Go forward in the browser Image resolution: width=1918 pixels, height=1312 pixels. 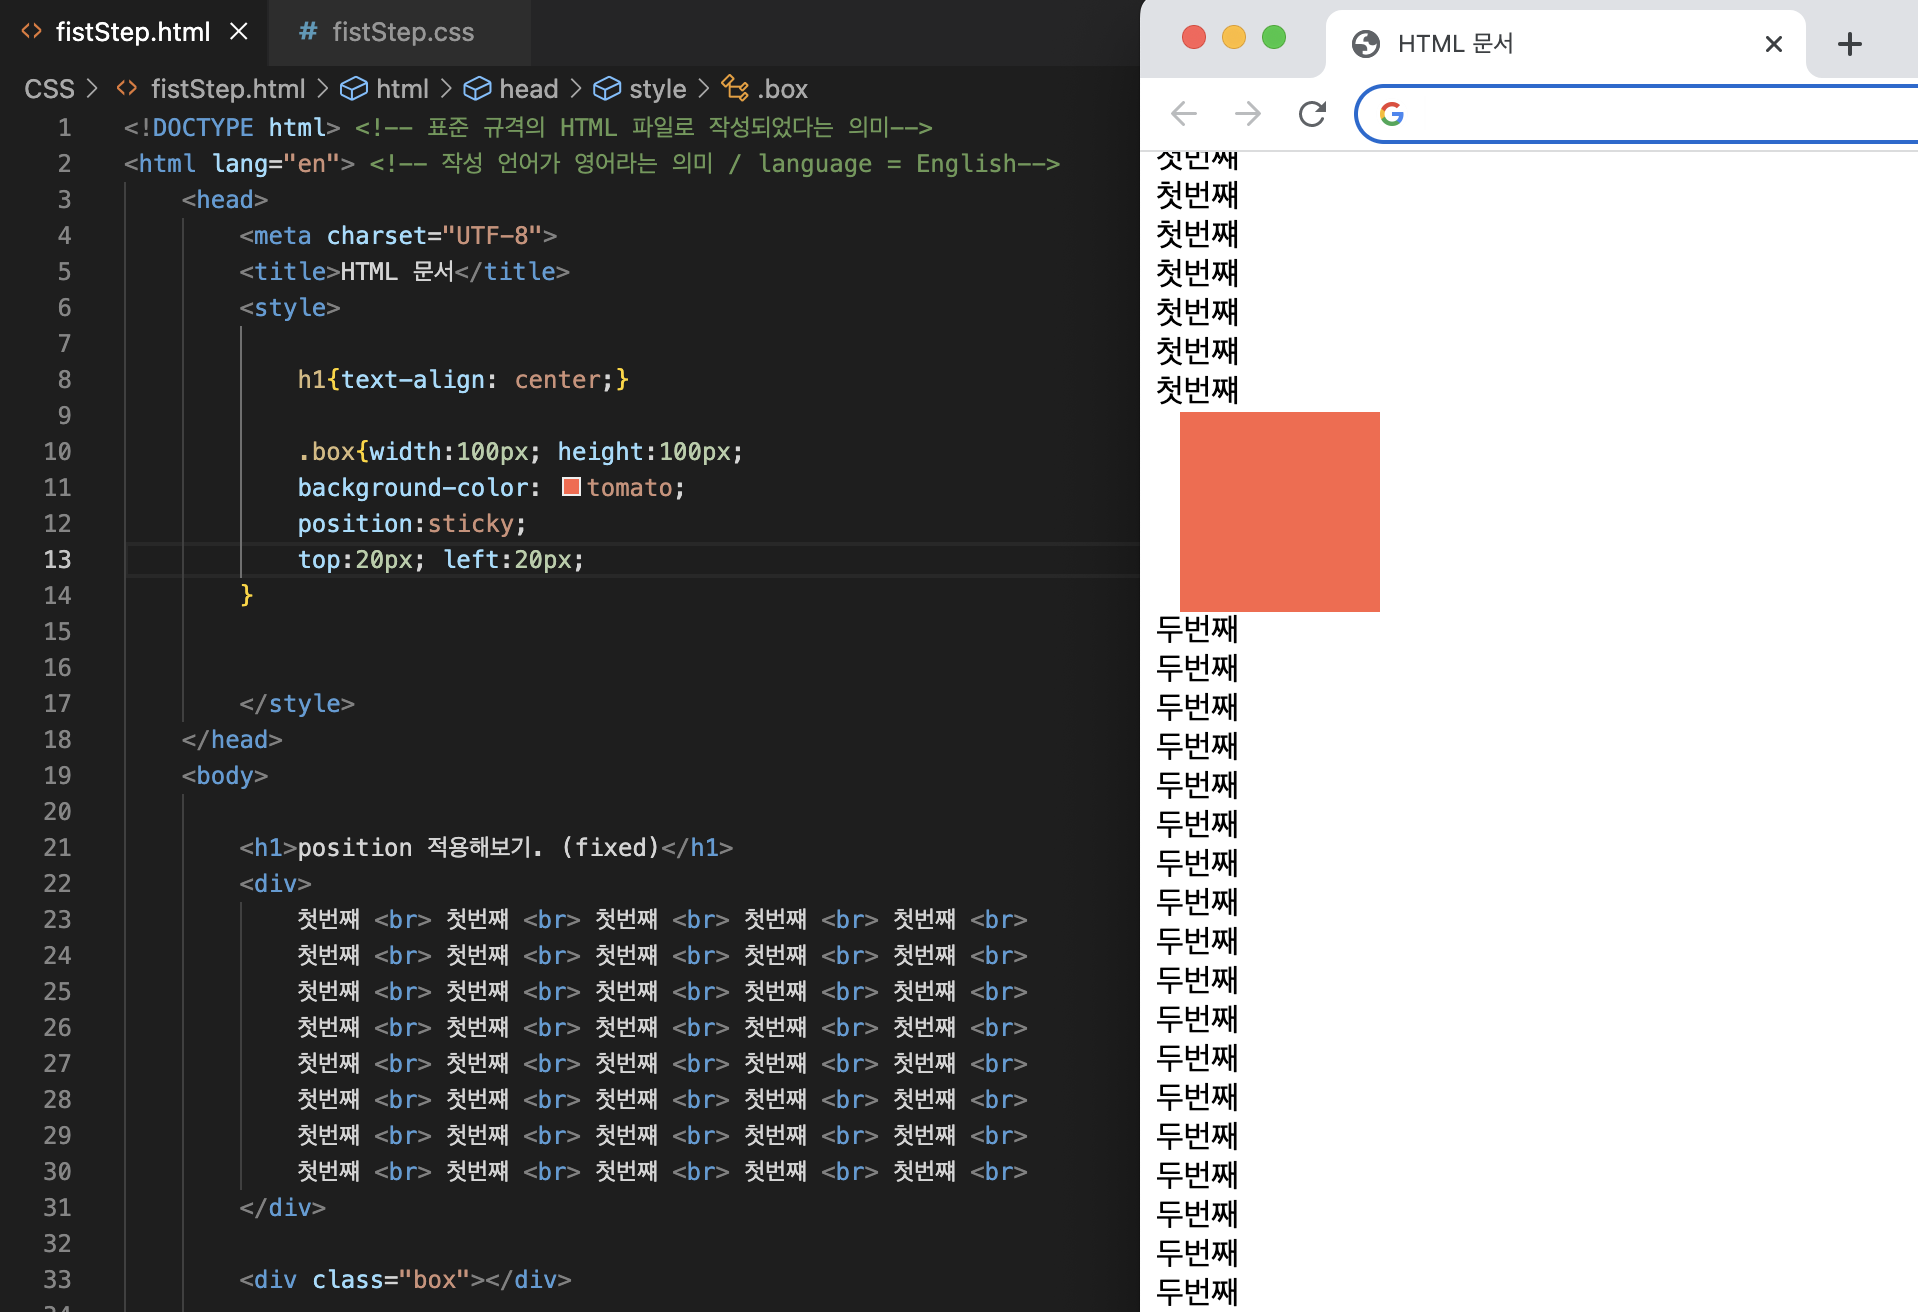pos(1248,114)
